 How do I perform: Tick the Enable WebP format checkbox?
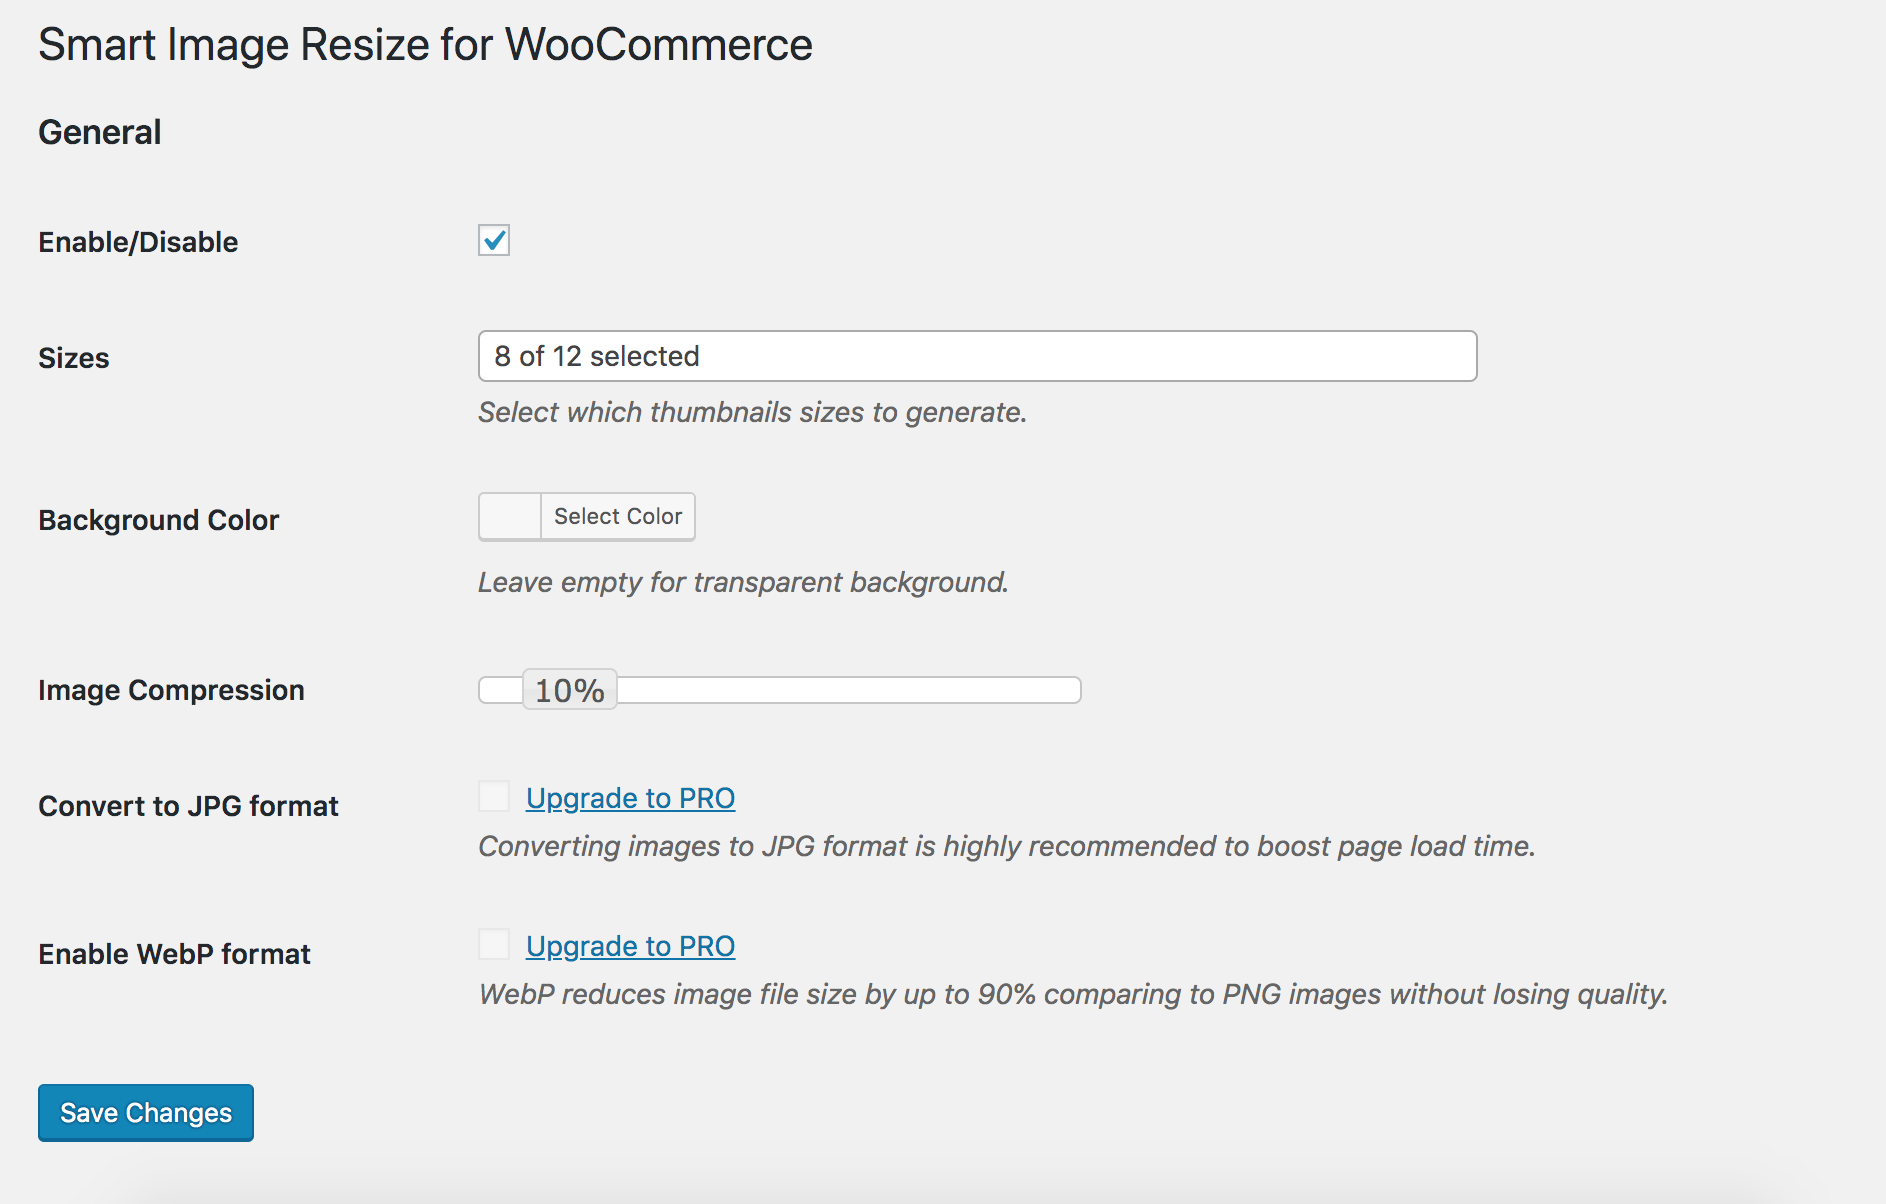point(494,945)
